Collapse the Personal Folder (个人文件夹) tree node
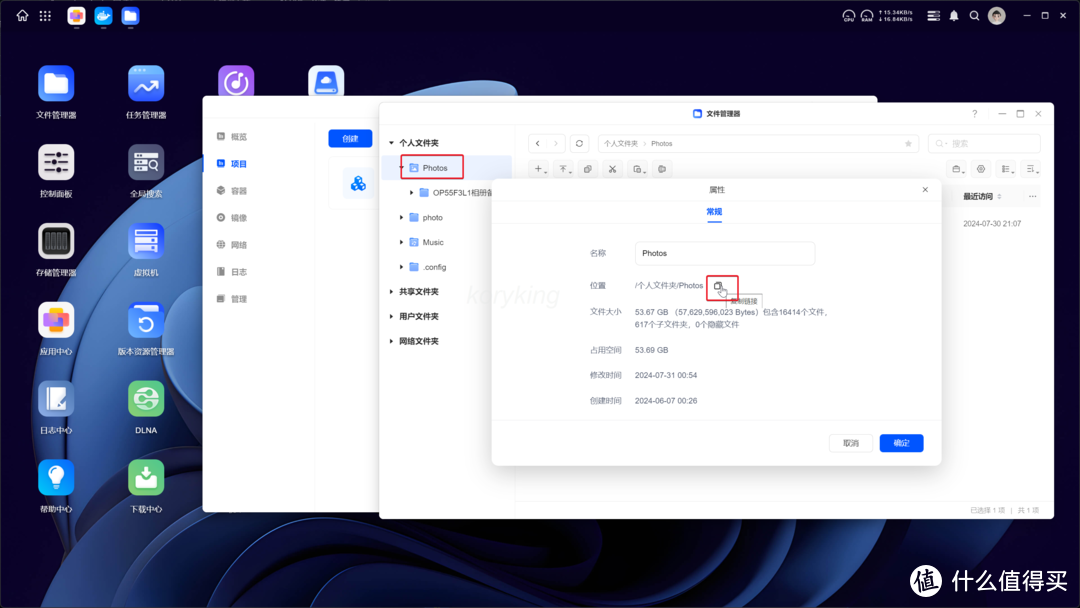Viewport: 1080px width, 608px height. [391, 143]
